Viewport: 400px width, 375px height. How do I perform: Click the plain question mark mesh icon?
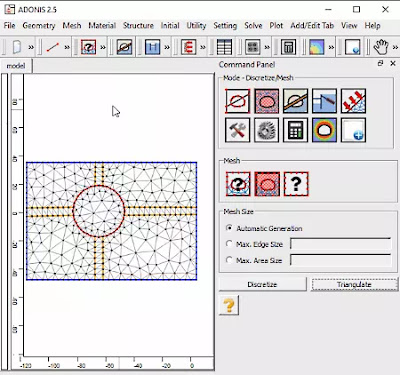[x=296, y=184]
